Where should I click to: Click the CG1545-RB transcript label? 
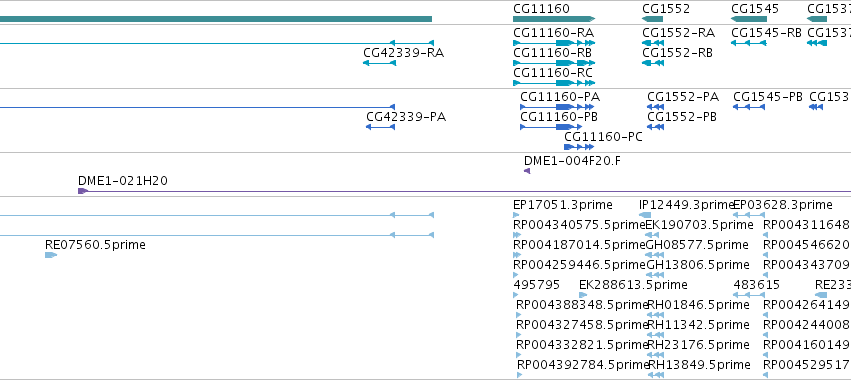[766, 33]
